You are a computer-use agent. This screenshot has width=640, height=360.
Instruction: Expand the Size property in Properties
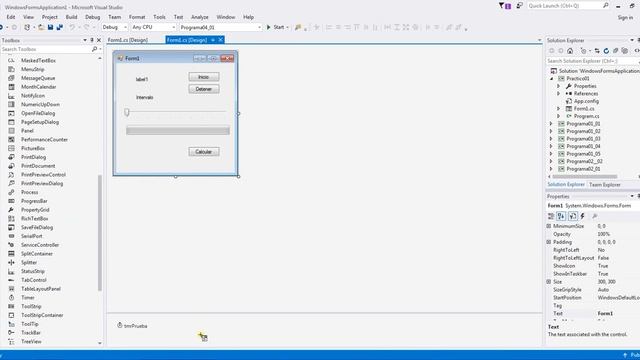point(549,282)
